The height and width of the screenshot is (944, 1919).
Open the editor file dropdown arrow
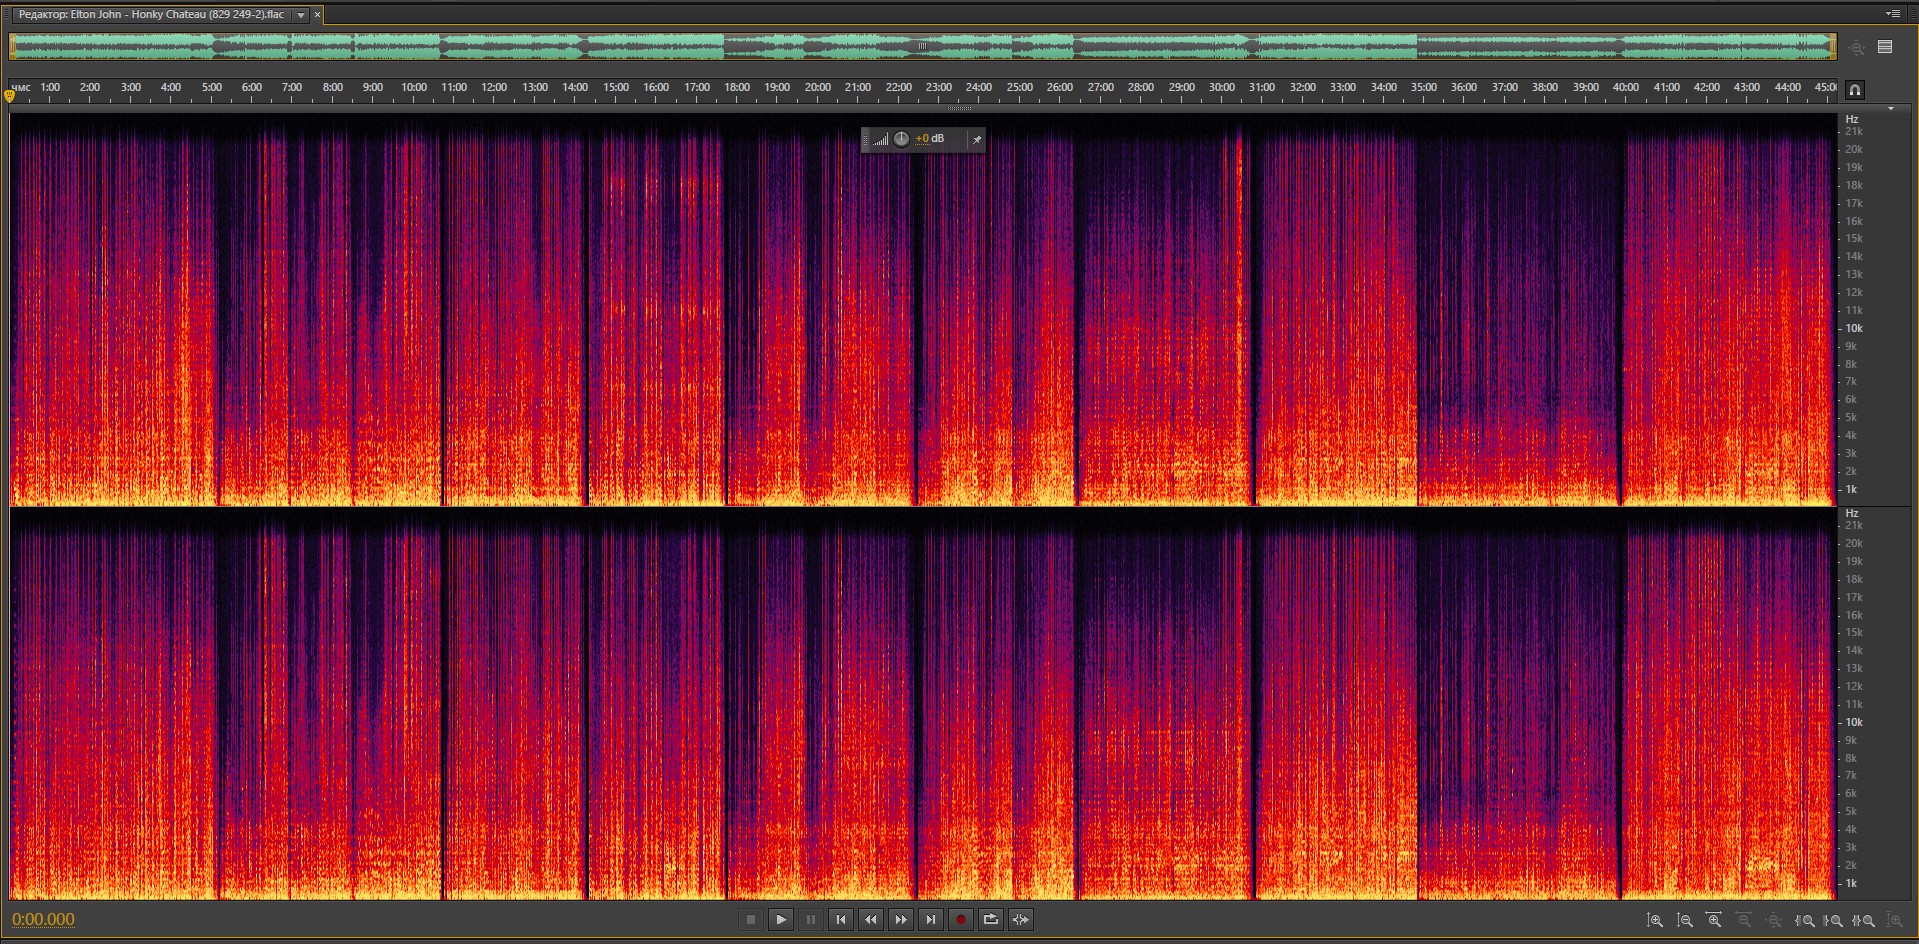[x=300, y=15]
